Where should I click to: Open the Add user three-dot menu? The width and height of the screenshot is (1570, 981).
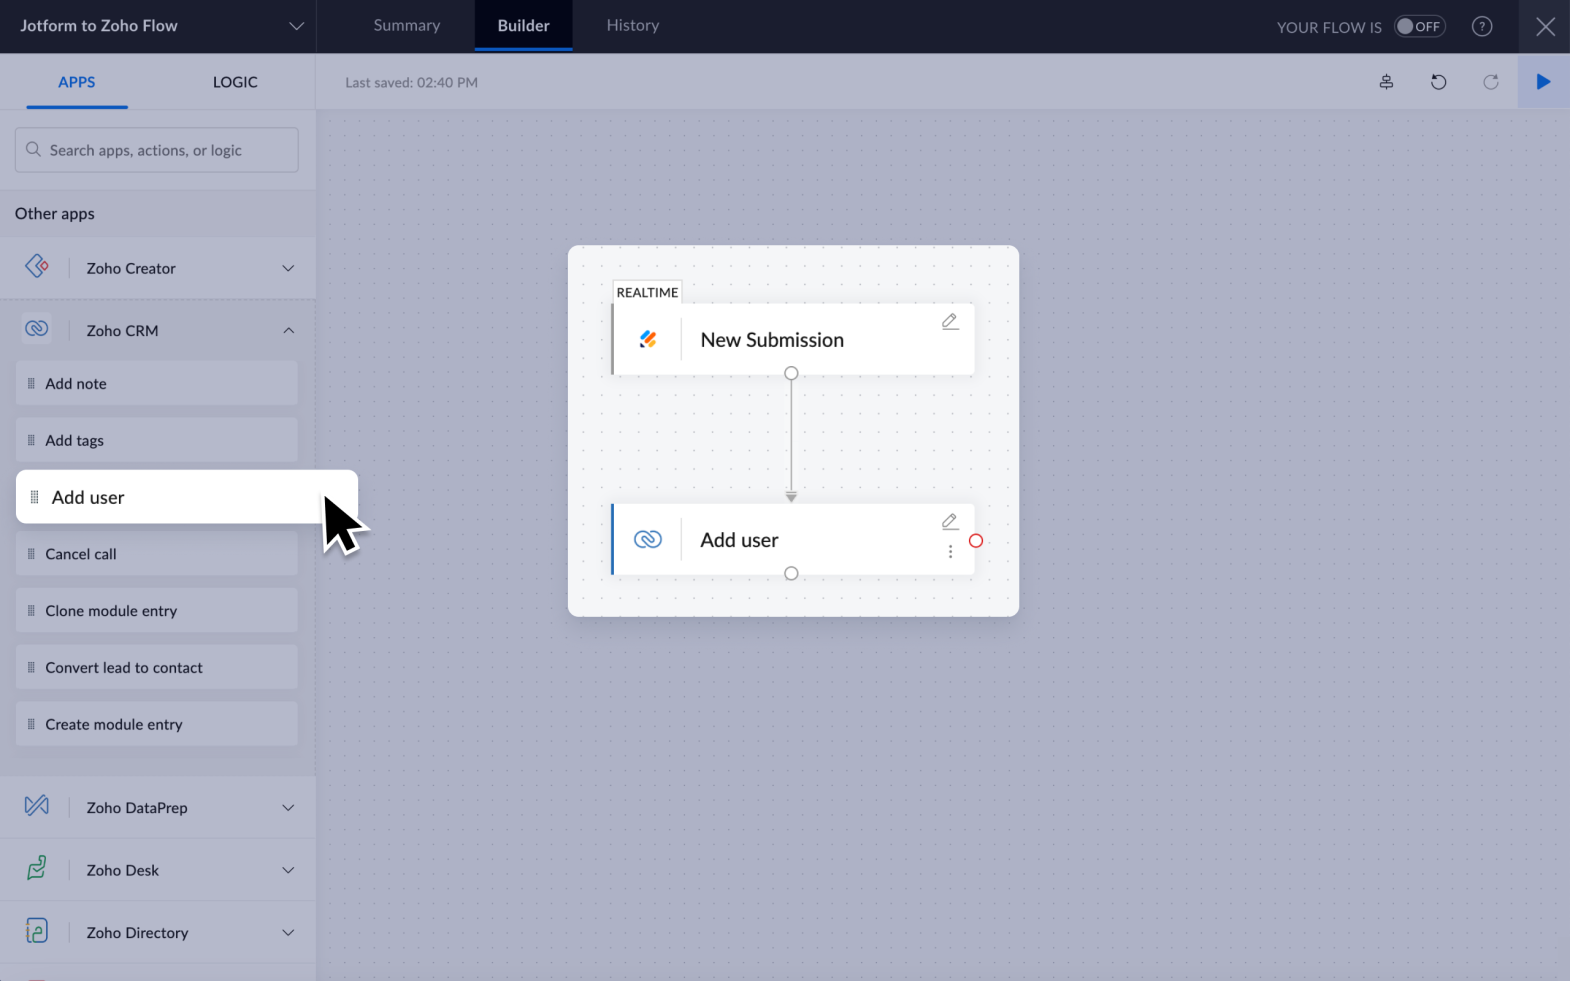tap(950, 552)
